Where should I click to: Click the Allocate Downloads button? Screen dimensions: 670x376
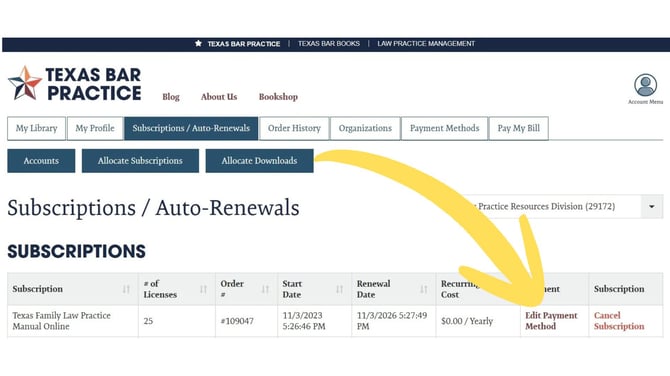[x=259, y=161]
